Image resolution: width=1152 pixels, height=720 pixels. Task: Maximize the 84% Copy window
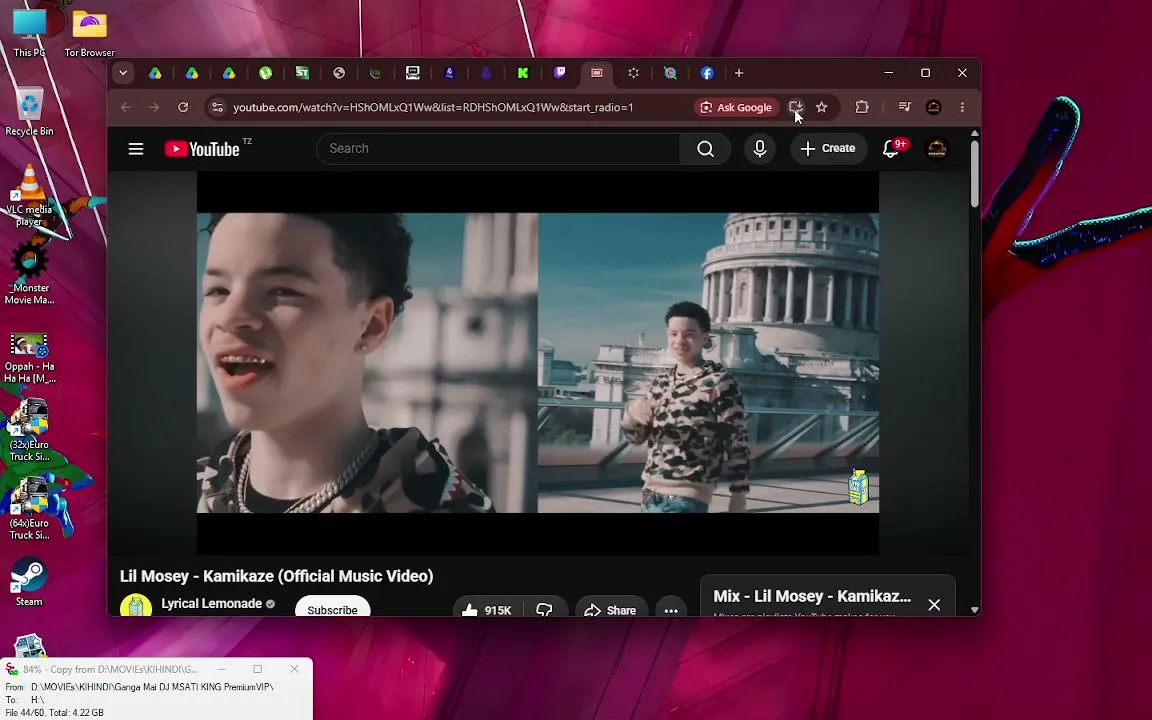(x=258, y=669)
